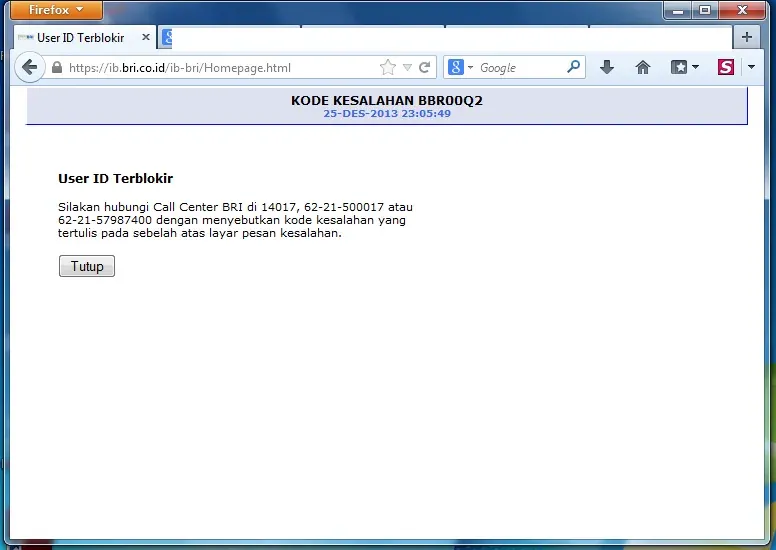Open the Downloads arrow icon

(607, 67)
